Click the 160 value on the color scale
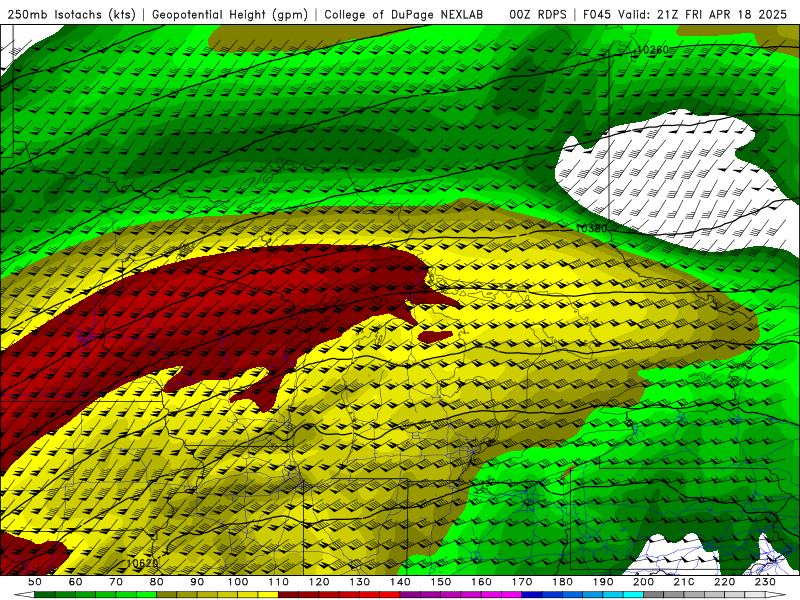The image size is (800, 600). pos(482,582)
